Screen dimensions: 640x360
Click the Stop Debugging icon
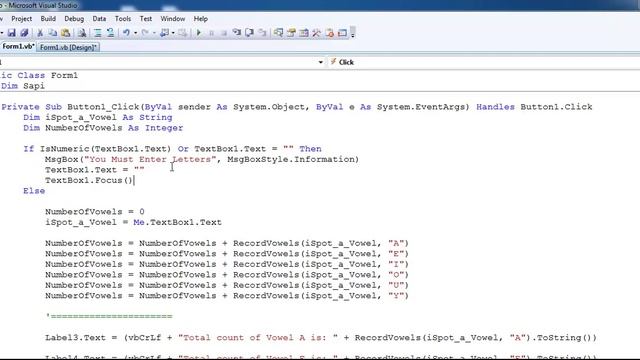tap(224, 33)
